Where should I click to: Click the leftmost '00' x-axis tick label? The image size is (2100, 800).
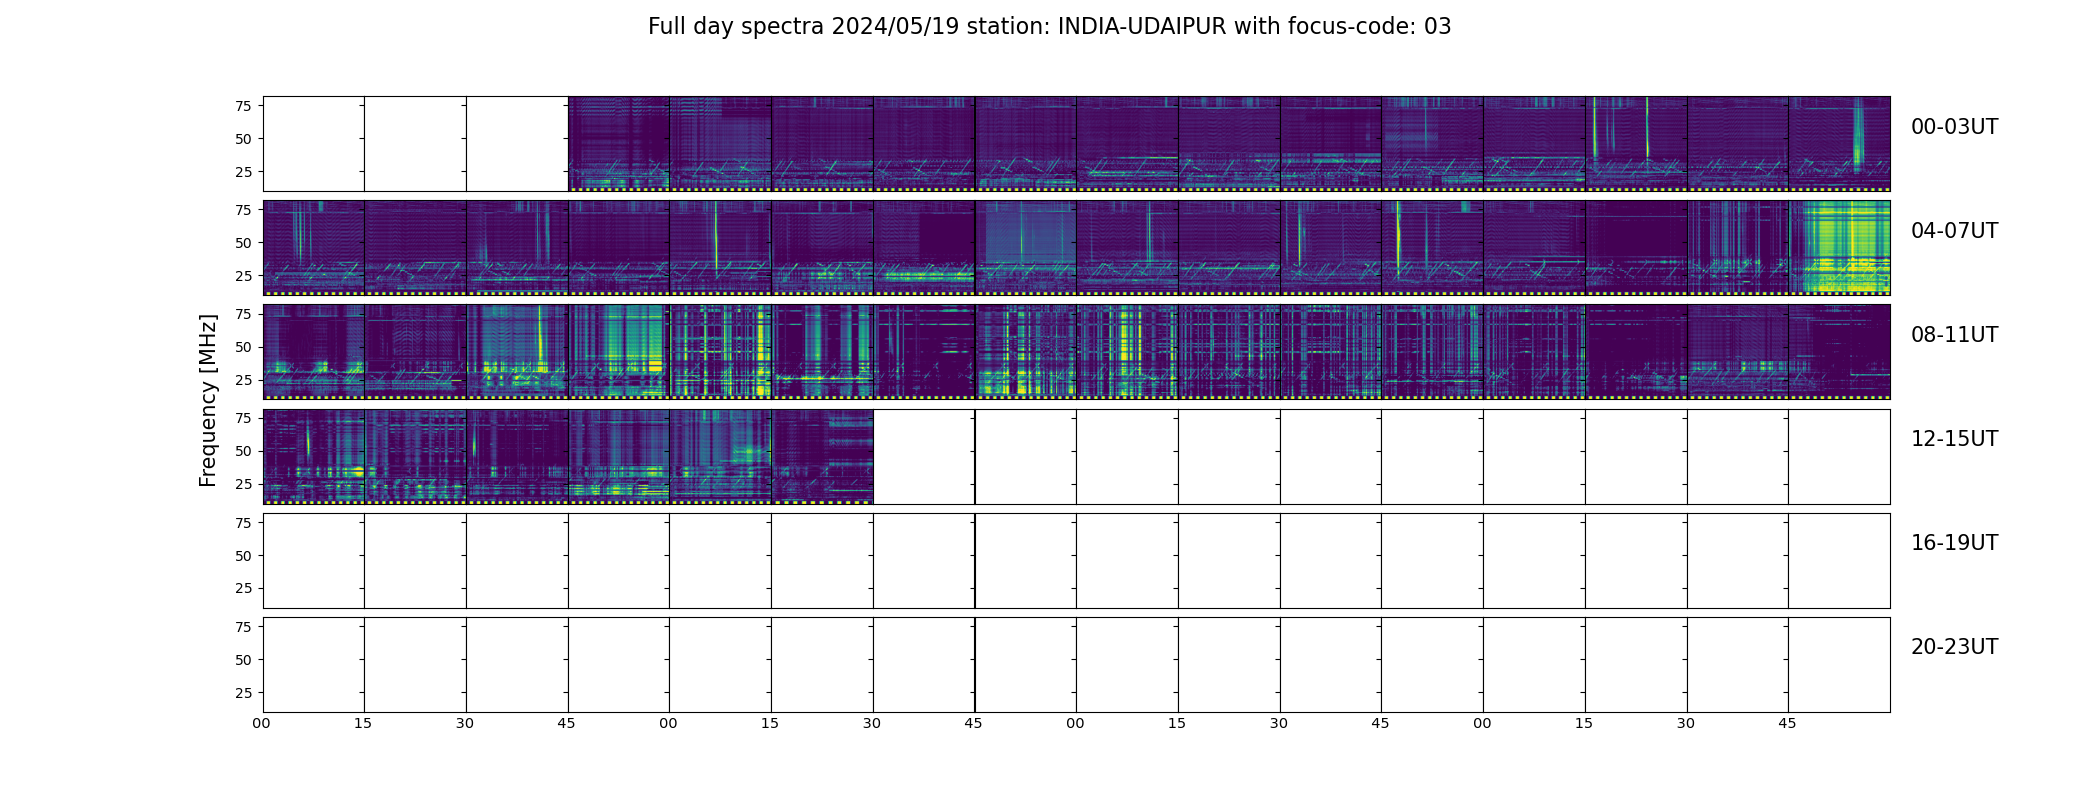pos(261,723)
